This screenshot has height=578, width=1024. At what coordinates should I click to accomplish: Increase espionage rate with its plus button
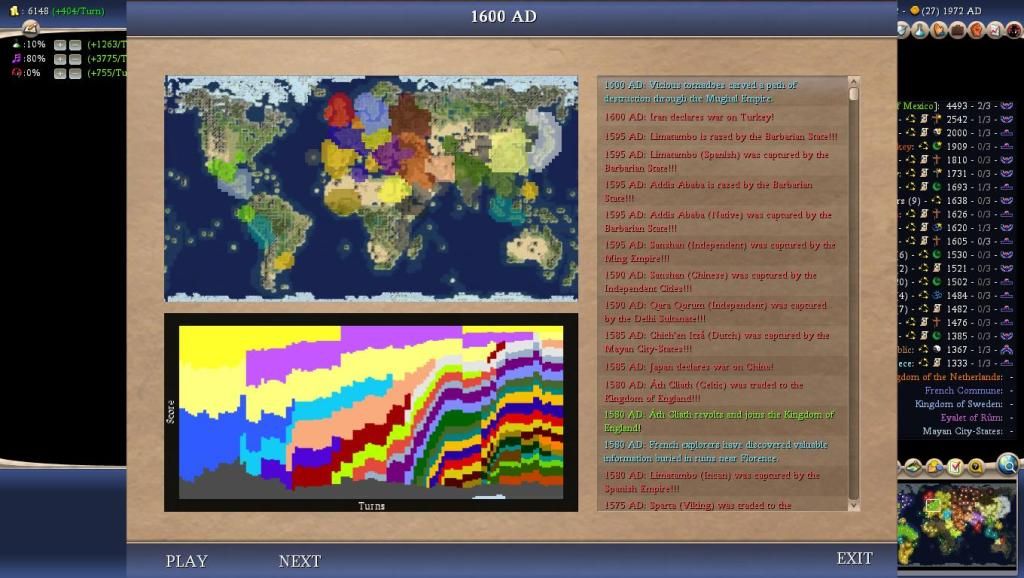[x=60, y=74]
